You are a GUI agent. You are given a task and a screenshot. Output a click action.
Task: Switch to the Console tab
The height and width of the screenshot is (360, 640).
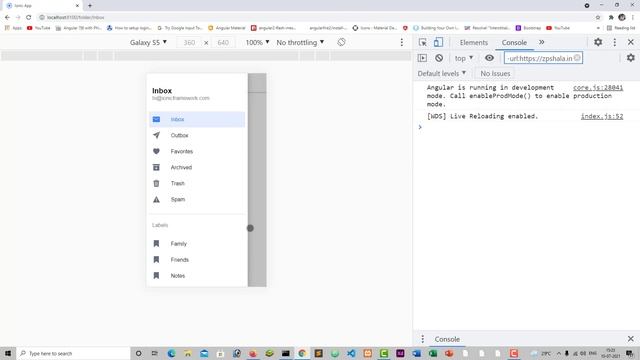click(514, 42)
